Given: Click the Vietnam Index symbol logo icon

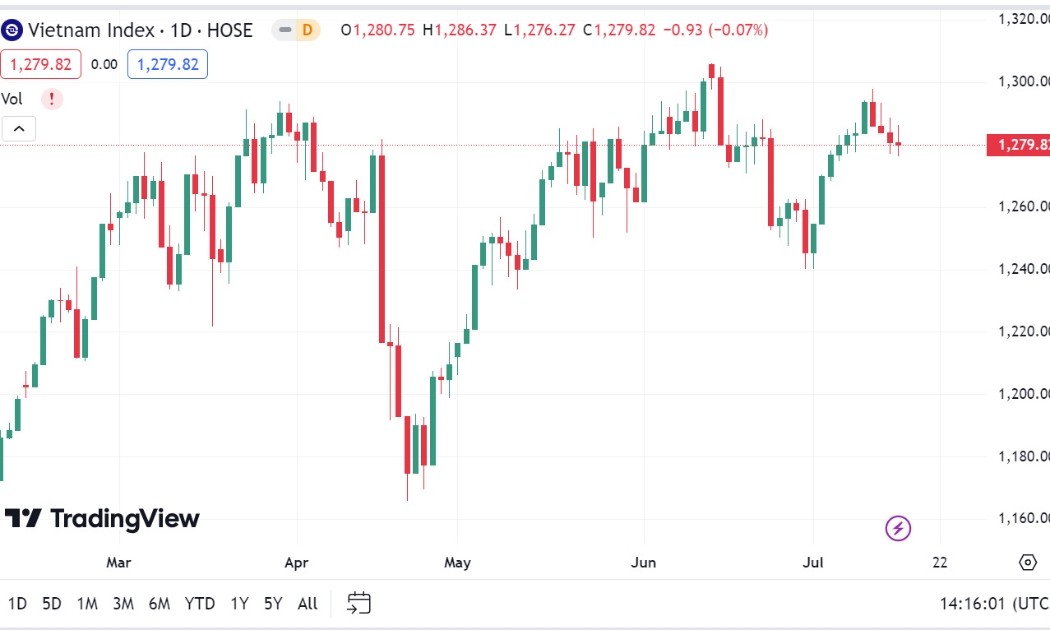Looking at the screenshot, I should pyautogui.click(x=12, y=30).
